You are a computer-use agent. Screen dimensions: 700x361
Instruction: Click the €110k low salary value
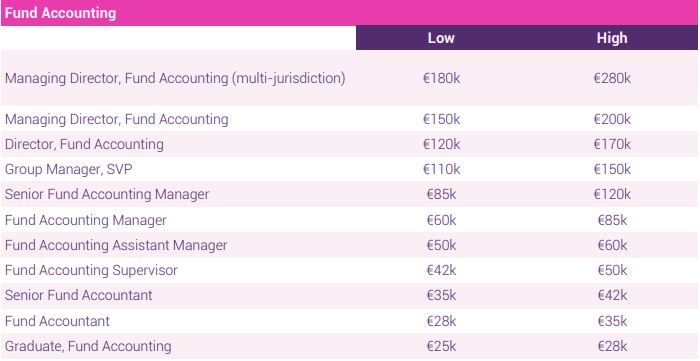[442, 169]
